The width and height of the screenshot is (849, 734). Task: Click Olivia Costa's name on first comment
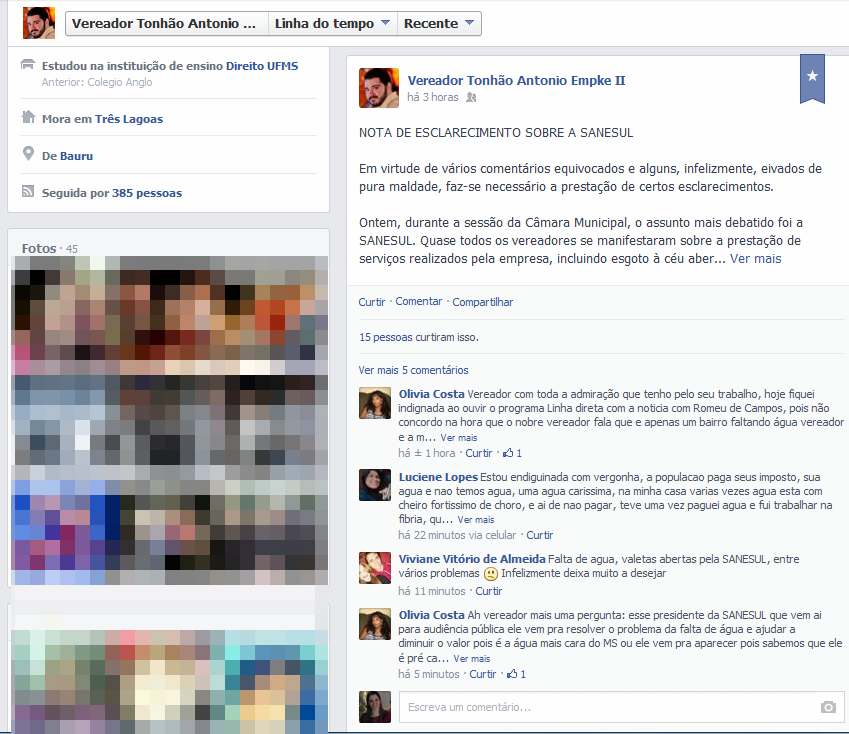[x=432, y=394]
